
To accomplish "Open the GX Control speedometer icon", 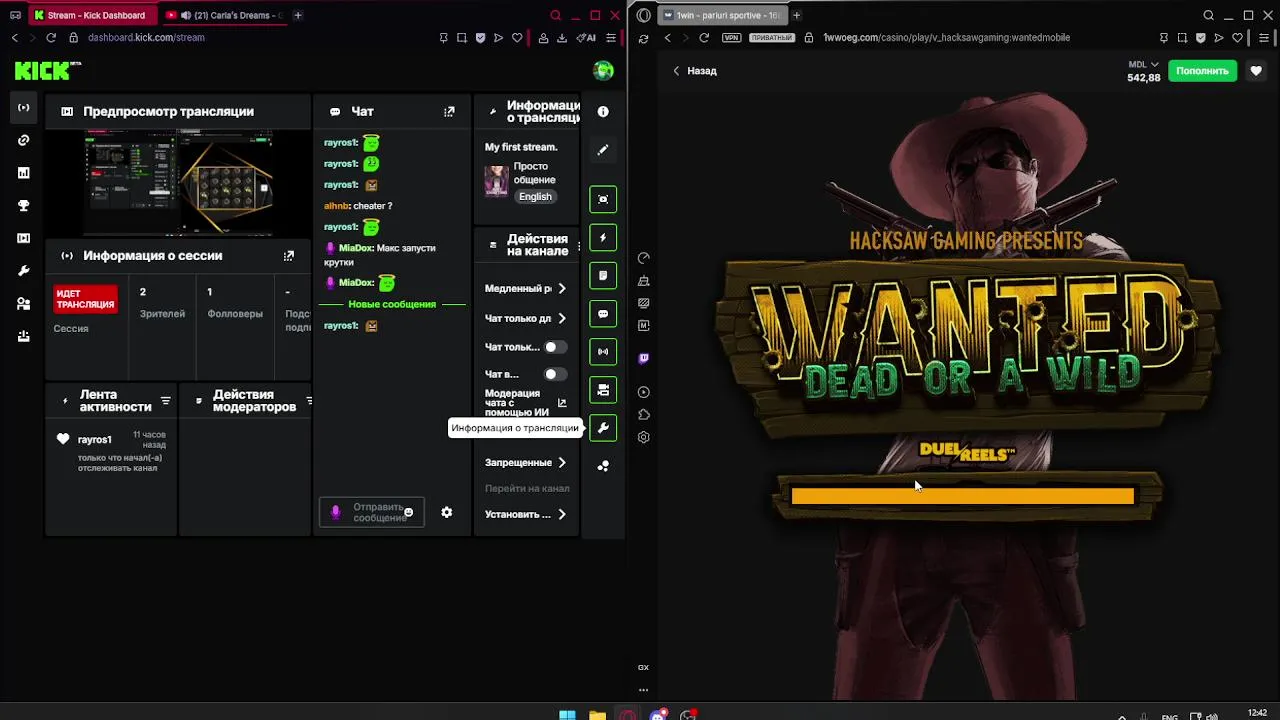I will [643, 258].
